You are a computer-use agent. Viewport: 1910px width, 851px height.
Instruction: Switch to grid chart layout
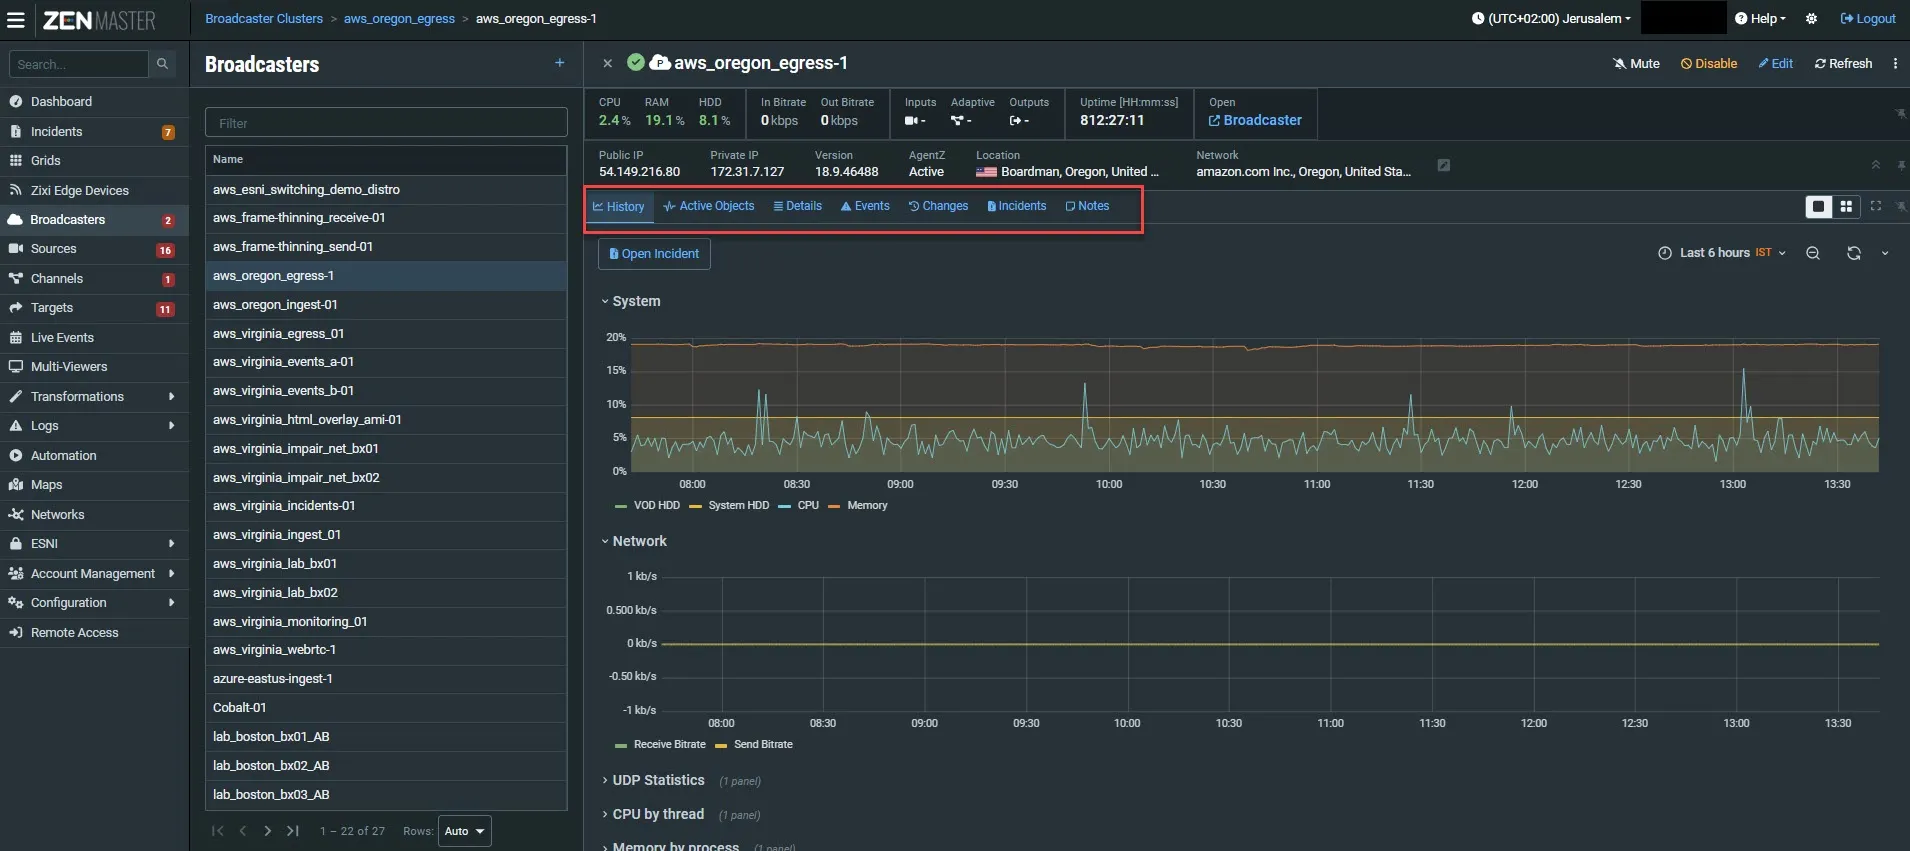[1846, 206]
